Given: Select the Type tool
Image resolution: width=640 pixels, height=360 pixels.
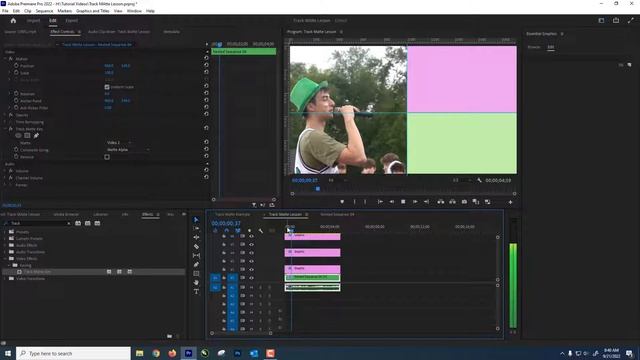Looking at the screenshot, I should [196, 291].
